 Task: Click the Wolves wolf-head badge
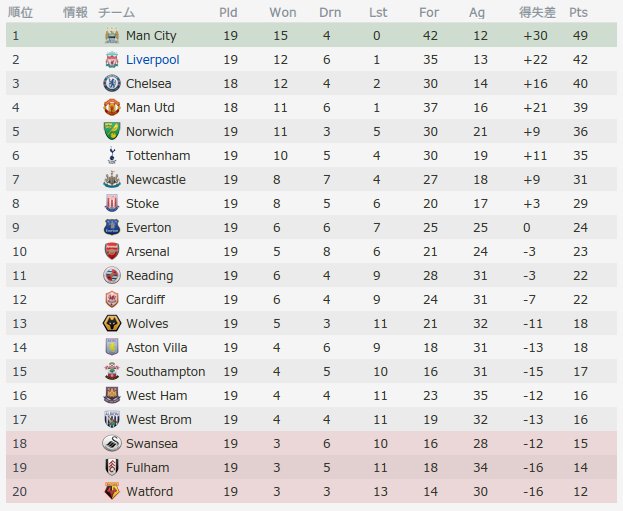click(x=112, y=323)
